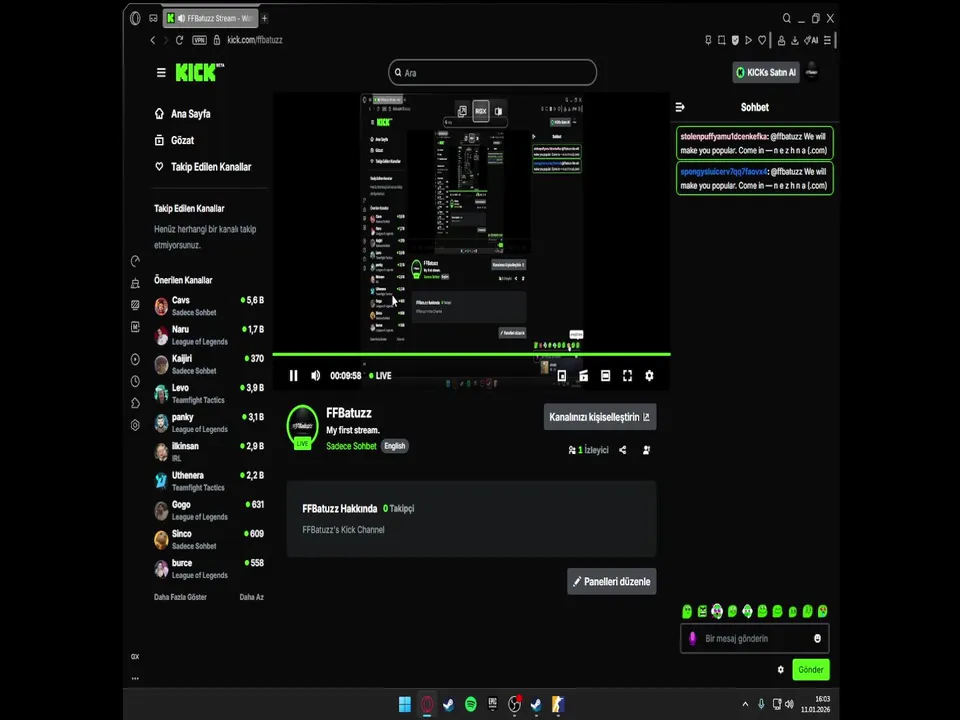This screenshot has width=960, height=720.
Task: Open browser downloads icon
Action: pyautogui.click(x=795, y=40)
